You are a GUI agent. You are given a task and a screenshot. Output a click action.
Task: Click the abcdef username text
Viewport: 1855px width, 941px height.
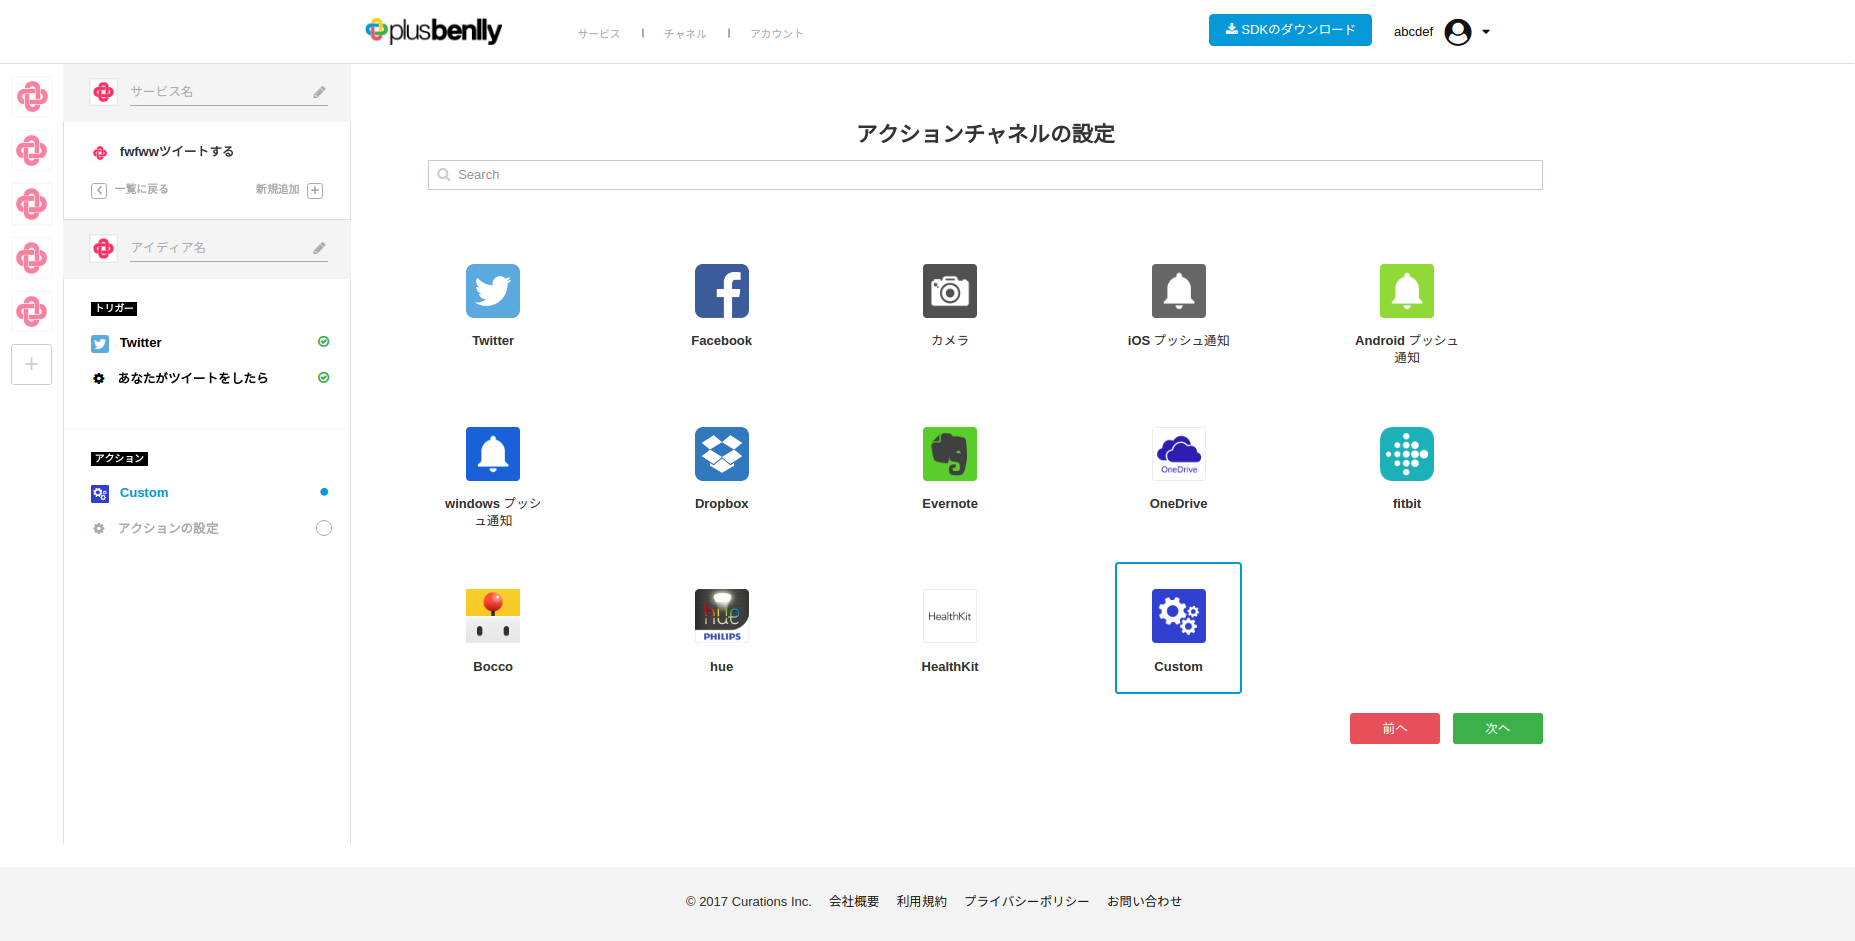1413,32
